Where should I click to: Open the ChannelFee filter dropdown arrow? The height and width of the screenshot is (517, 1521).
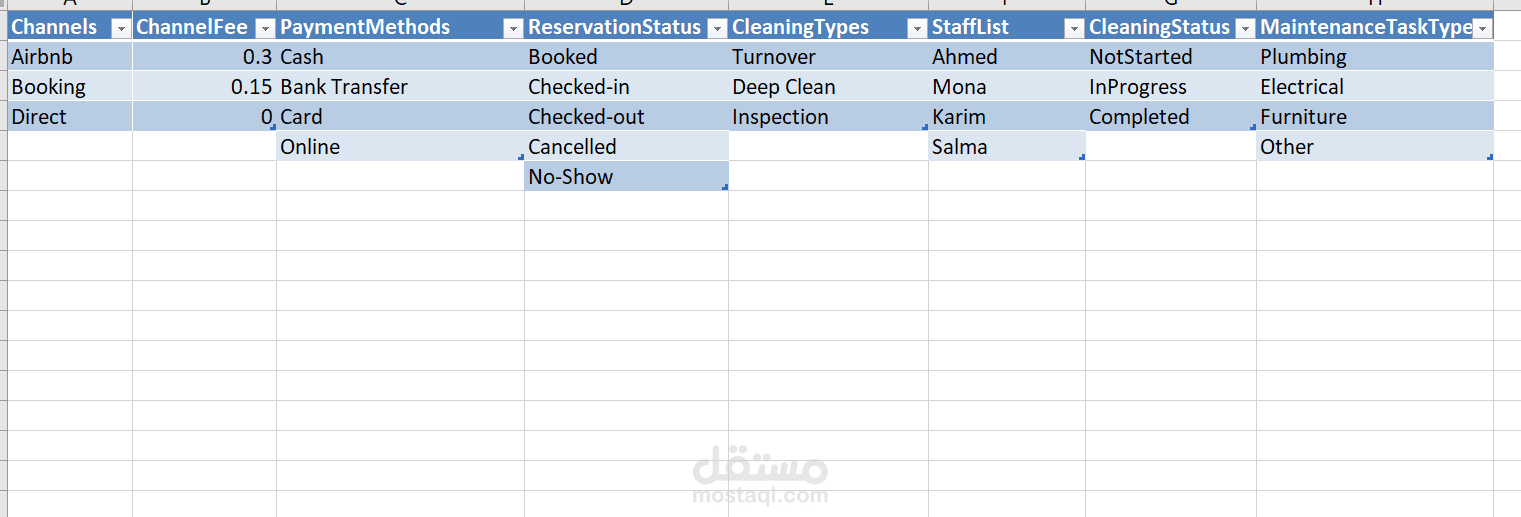[x=265, y=29]
